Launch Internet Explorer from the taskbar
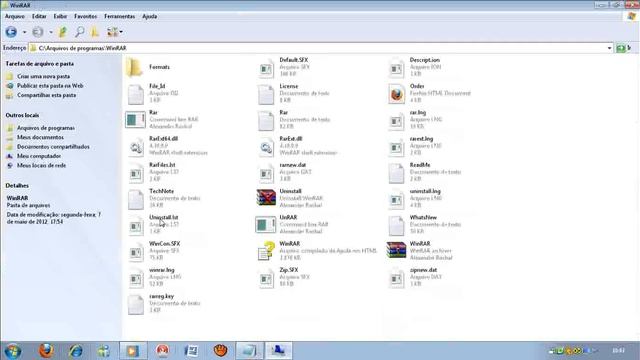This screenshot has height=360, width=640. [x=76, y=351]
